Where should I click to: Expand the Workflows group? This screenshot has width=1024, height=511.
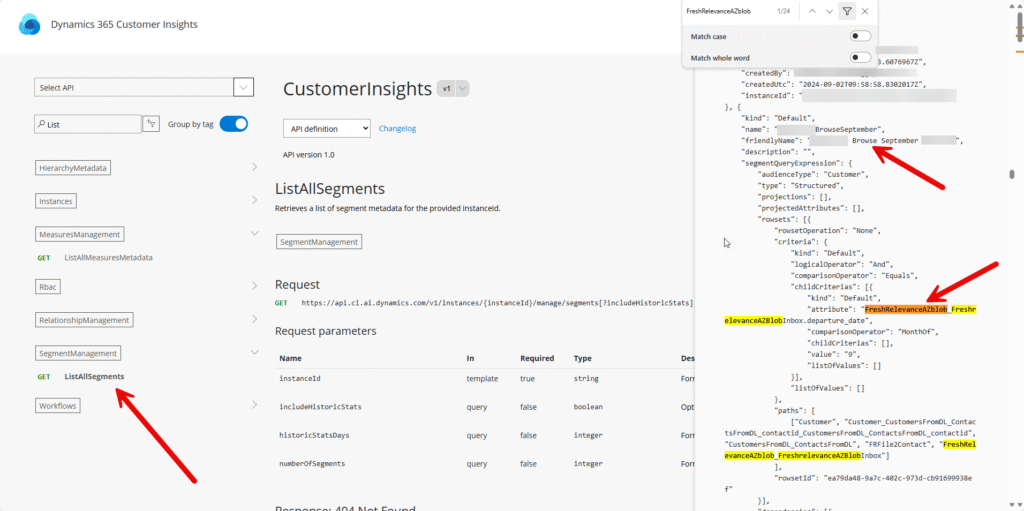click(254, 405)
